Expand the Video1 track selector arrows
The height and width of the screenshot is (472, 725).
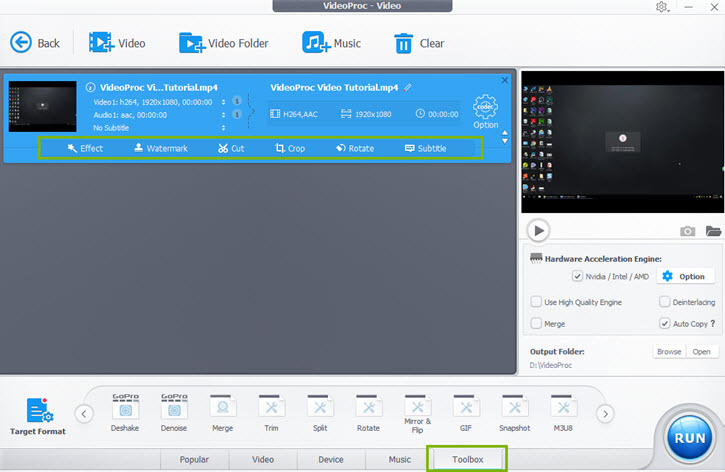[222, 101]
